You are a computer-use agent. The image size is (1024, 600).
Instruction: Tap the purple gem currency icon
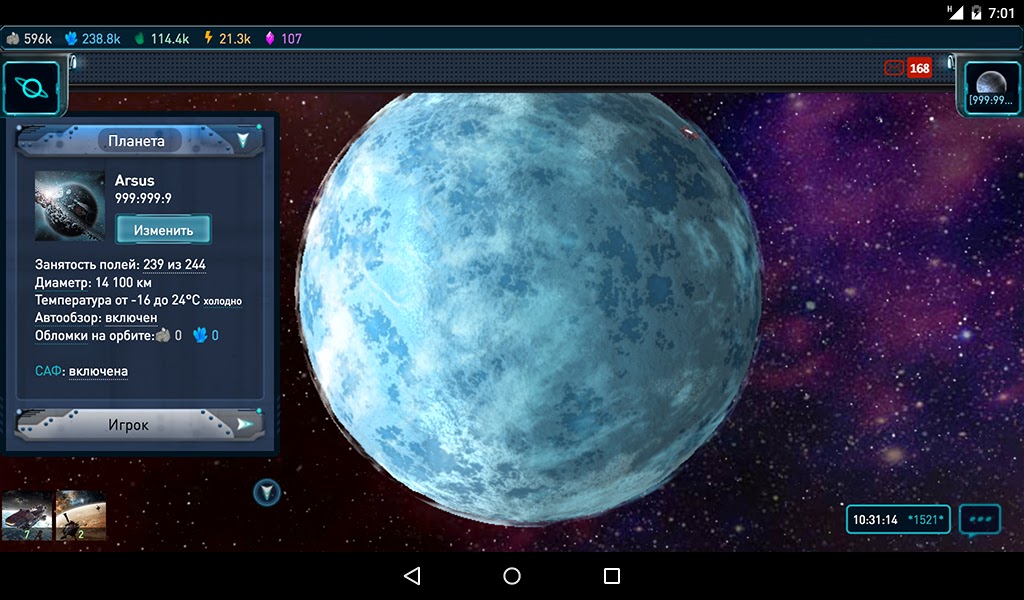270,39
